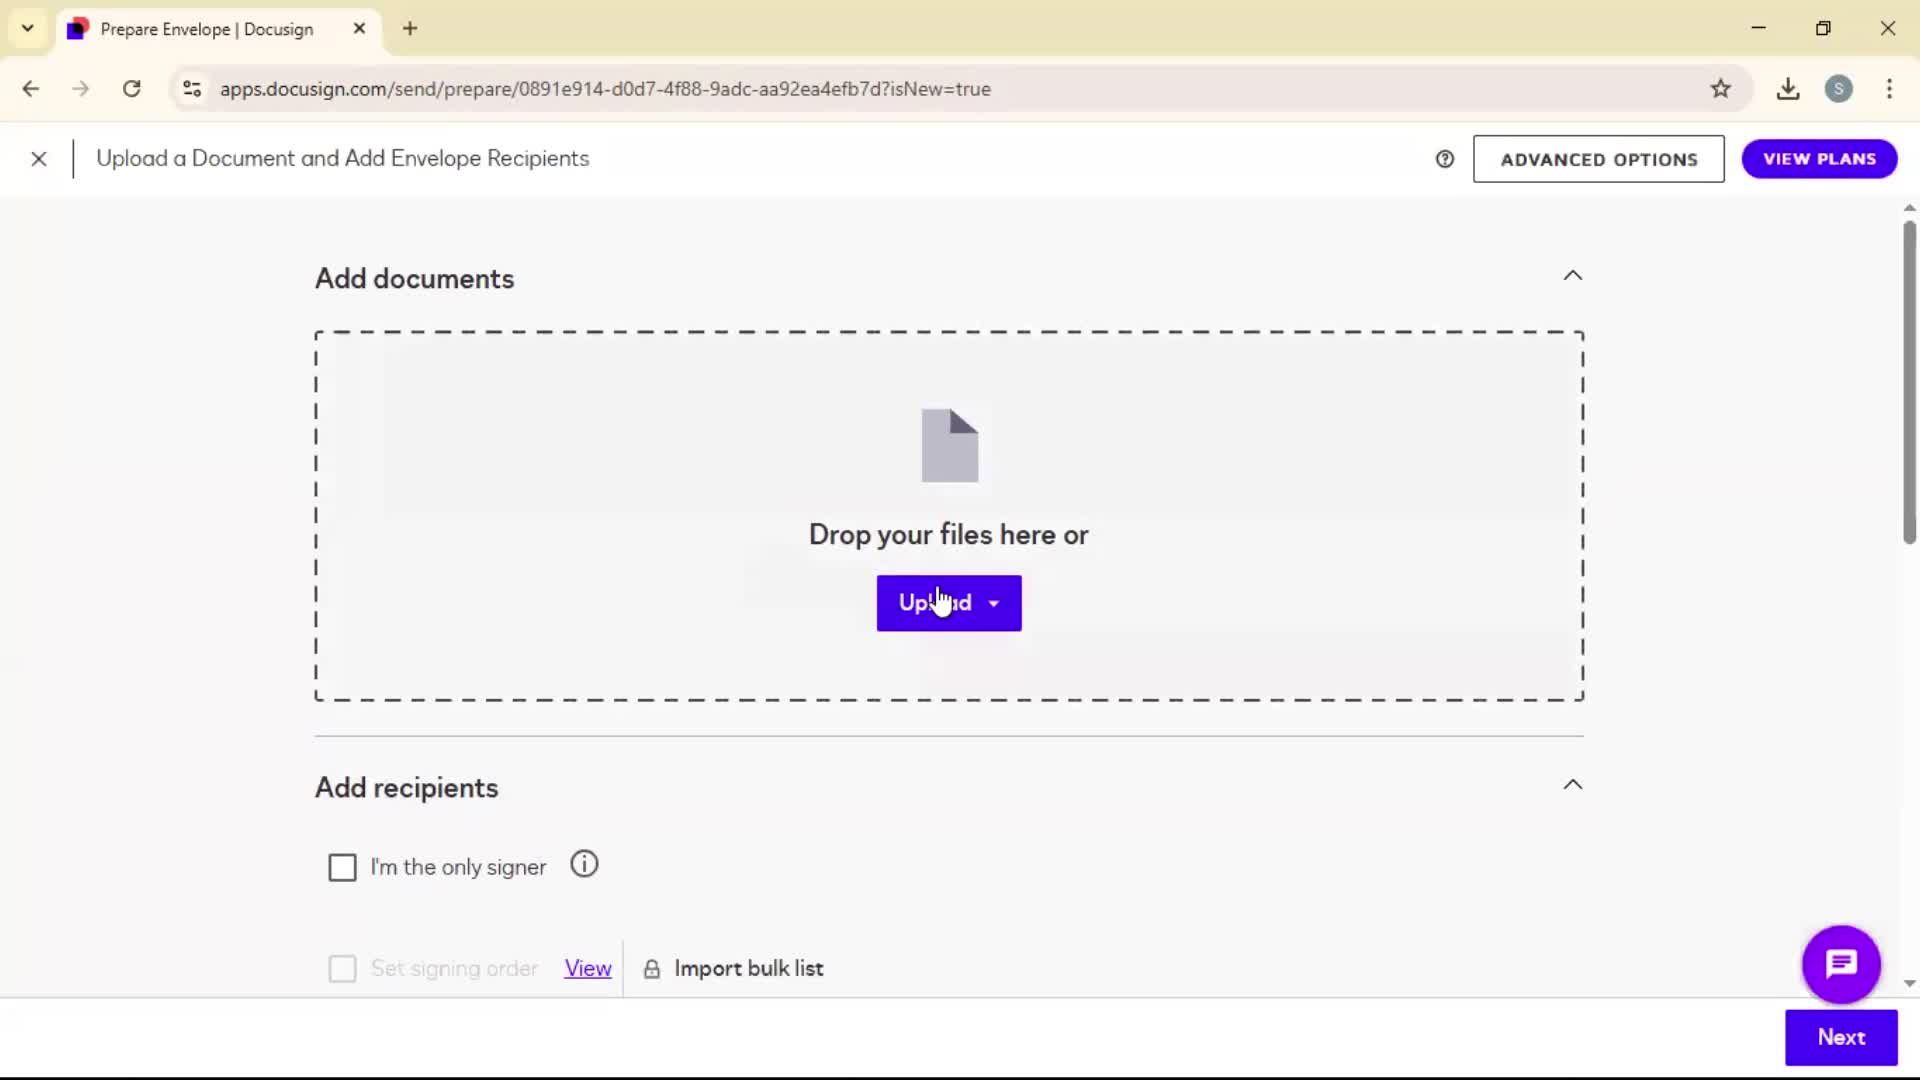Click the Add documents heading
The width and height of the screenshot is (1920, 1080).
[414, 279]
